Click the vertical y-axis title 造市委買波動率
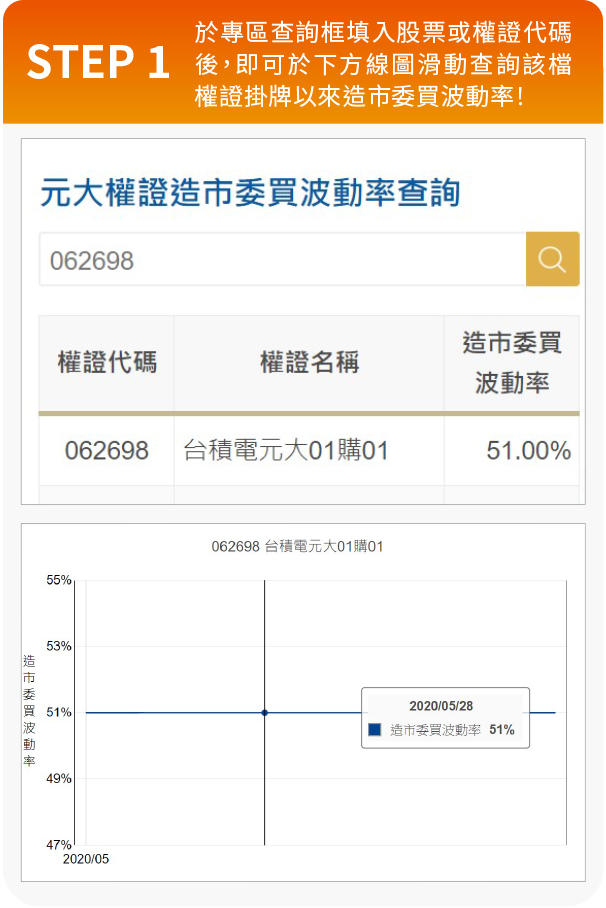606x908 pixels. [29, 711]
